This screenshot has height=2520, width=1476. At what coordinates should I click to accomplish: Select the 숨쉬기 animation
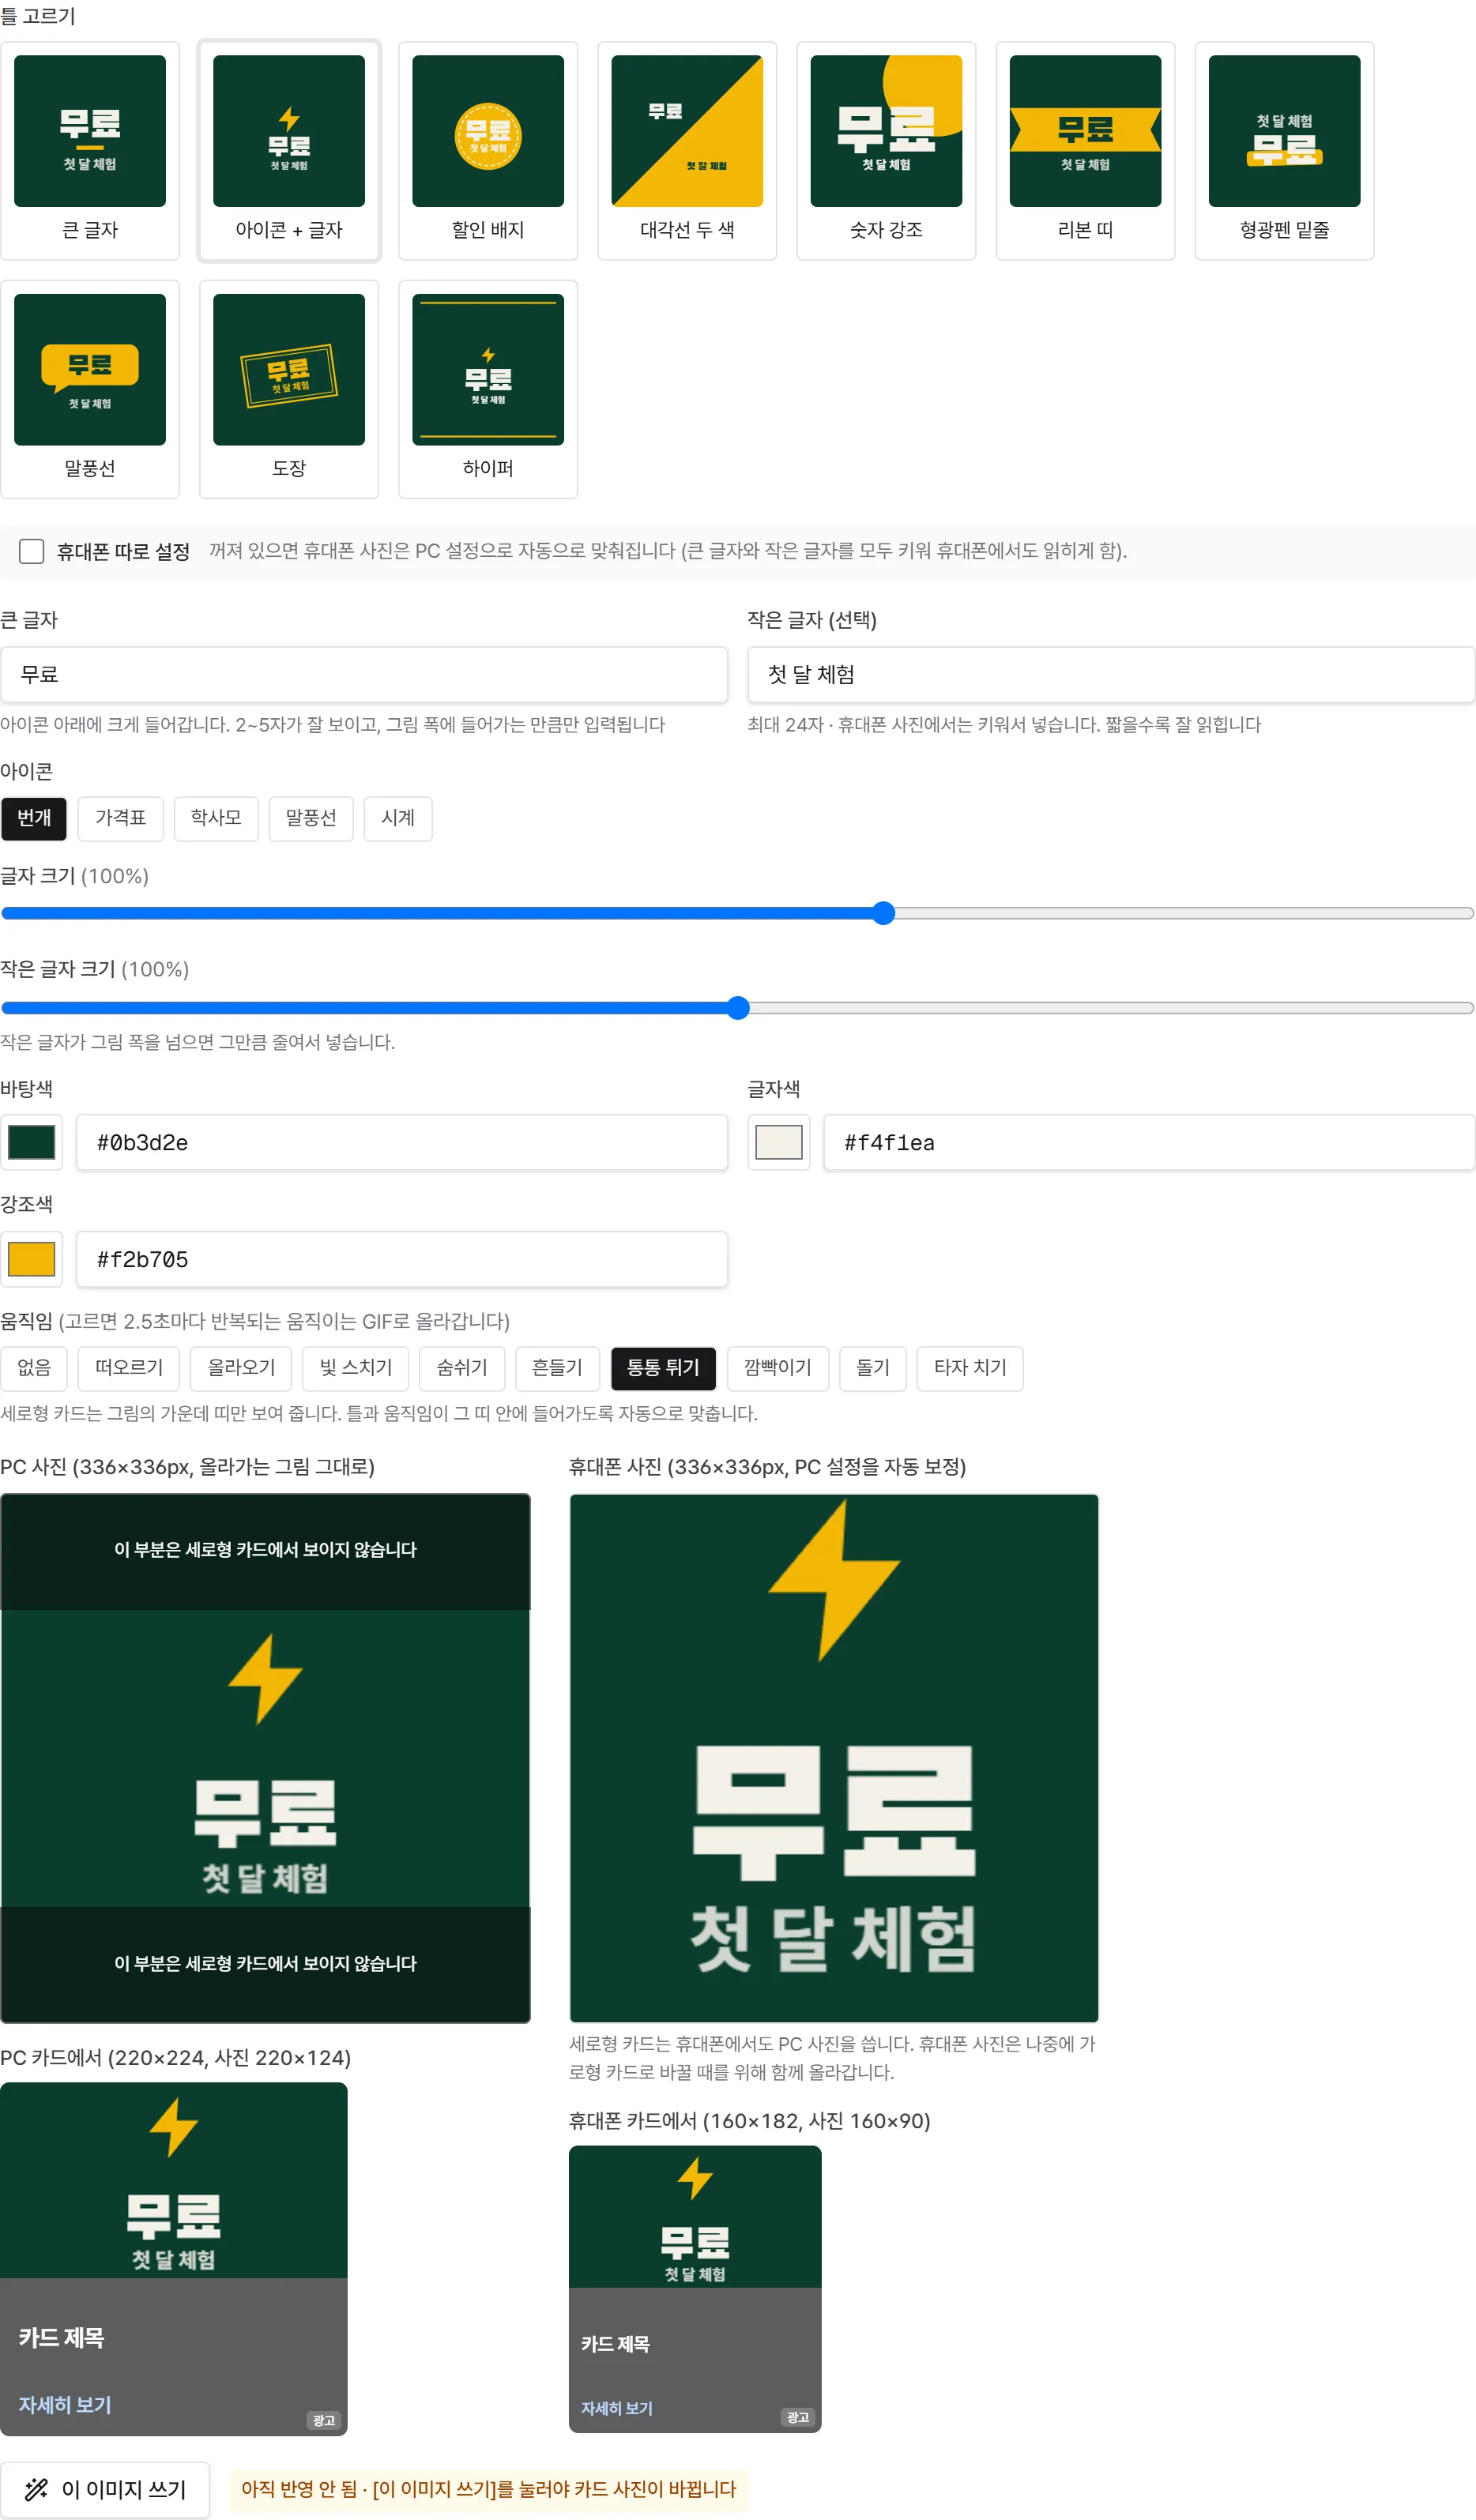point(462,1368)
